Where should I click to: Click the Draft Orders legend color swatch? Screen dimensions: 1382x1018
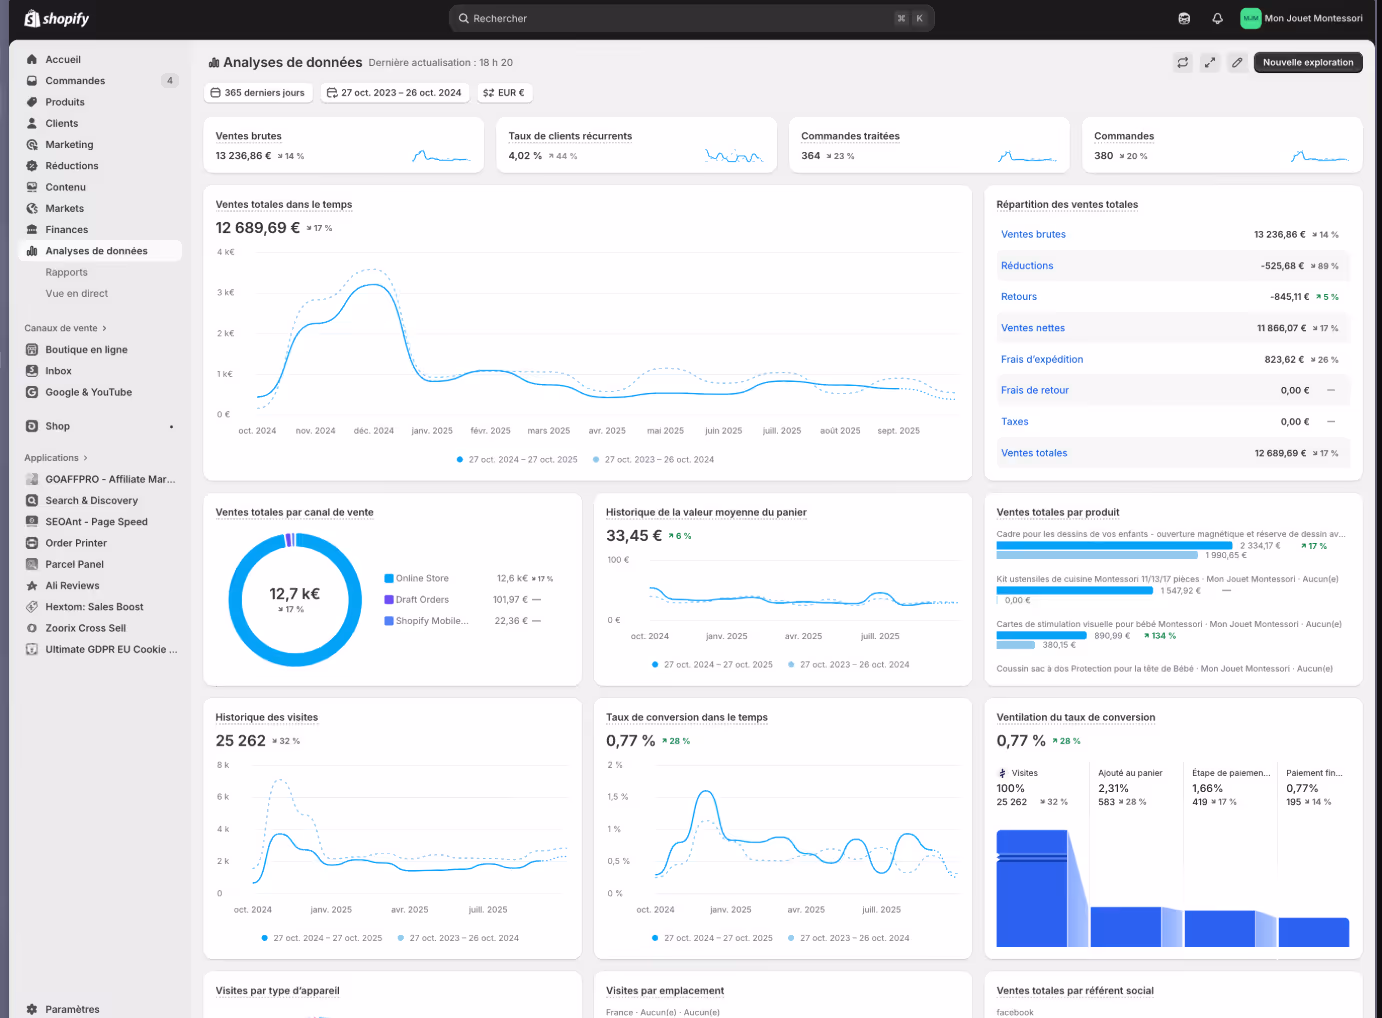(389, 600)
